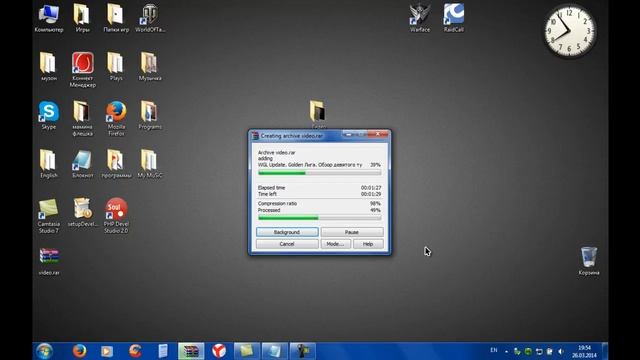640x360 pixels.
Task: Click the total Processed progress bar
Action: (320, 218)
